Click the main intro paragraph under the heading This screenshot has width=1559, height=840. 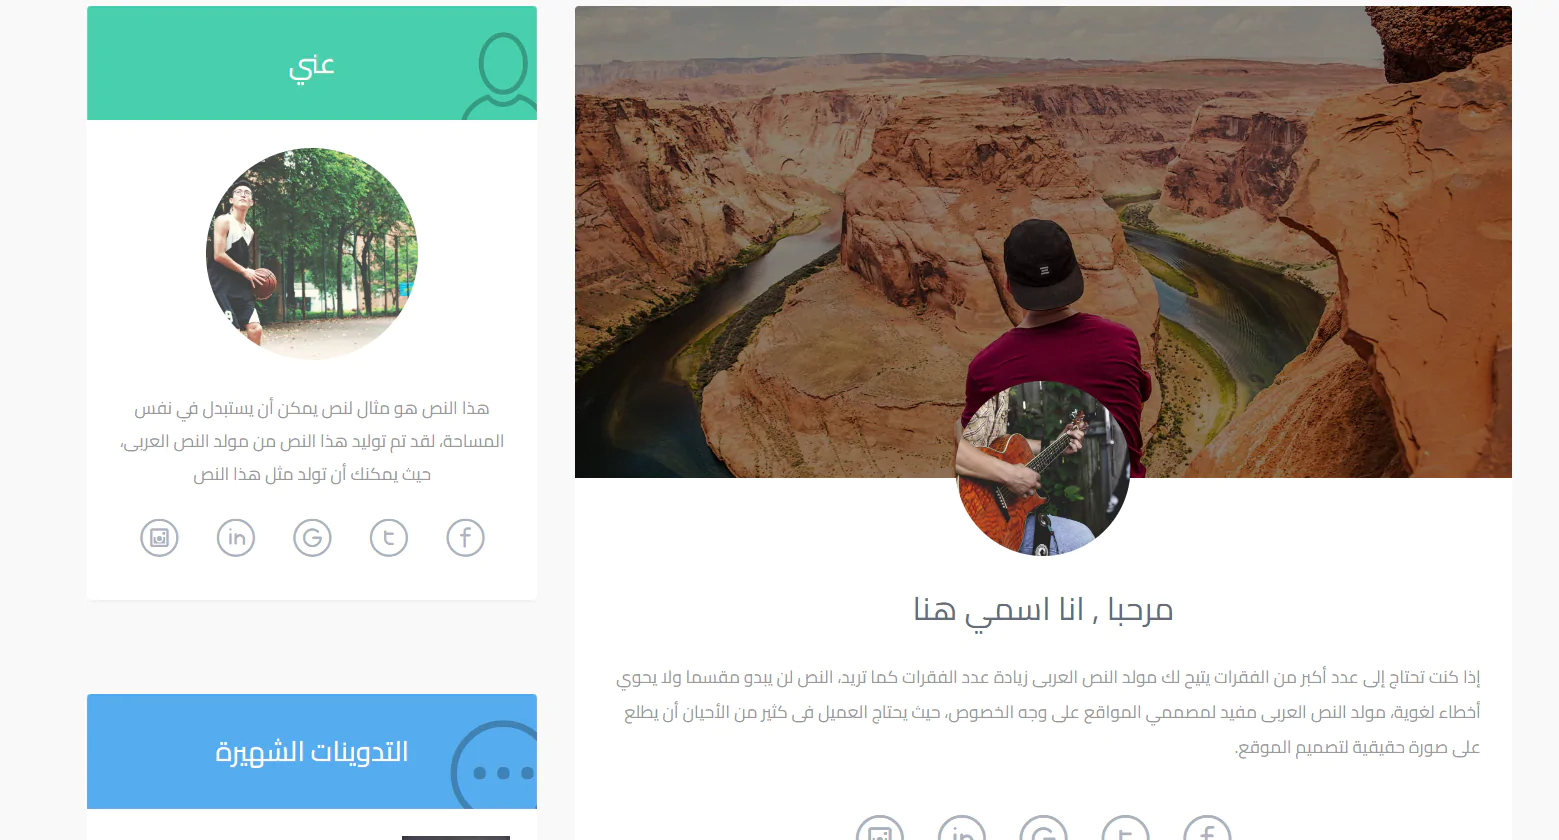(1047, 712)
